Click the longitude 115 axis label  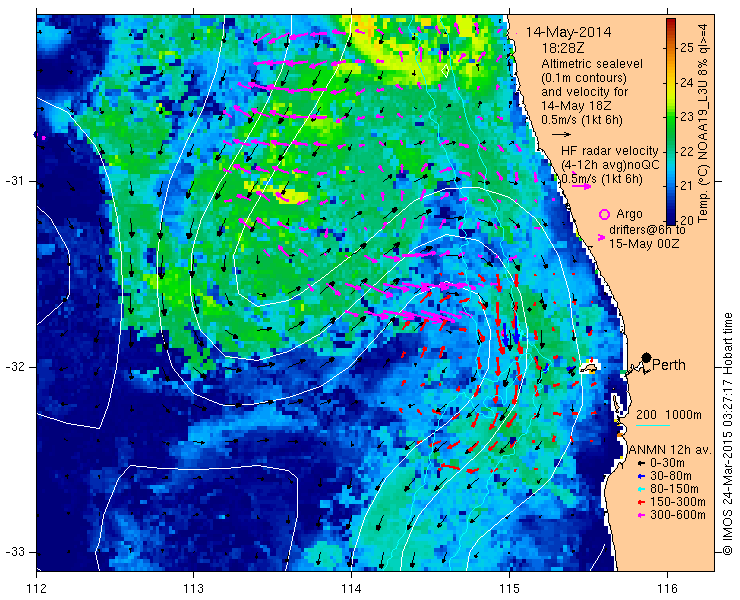click(509, 588)
